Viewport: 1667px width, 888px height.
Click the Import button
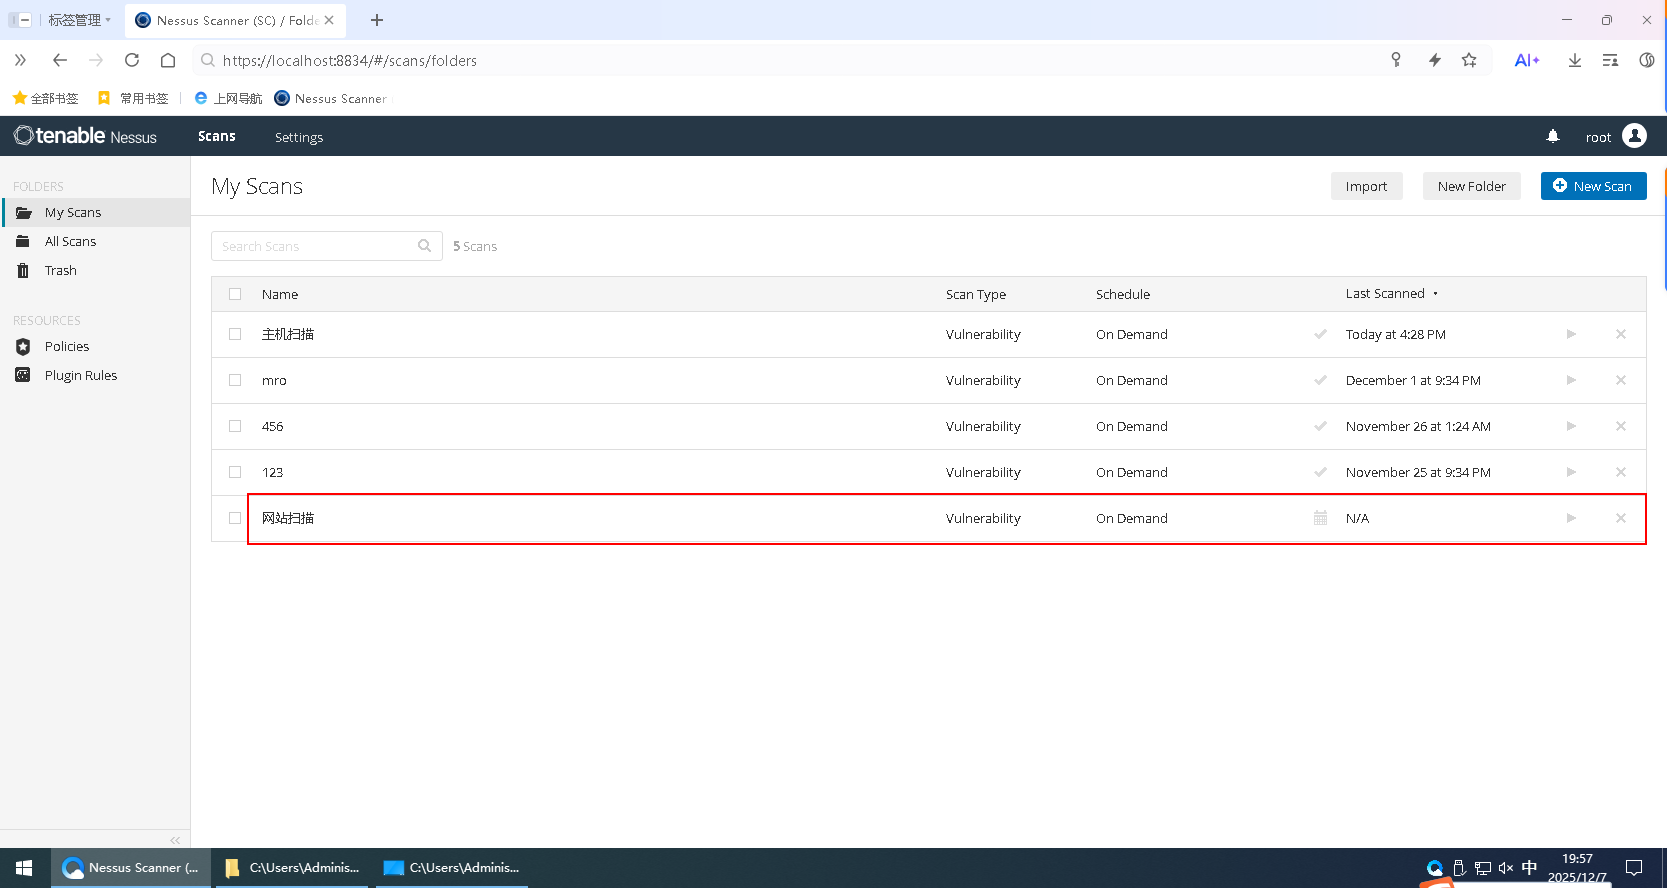[x=1366, y=186]
